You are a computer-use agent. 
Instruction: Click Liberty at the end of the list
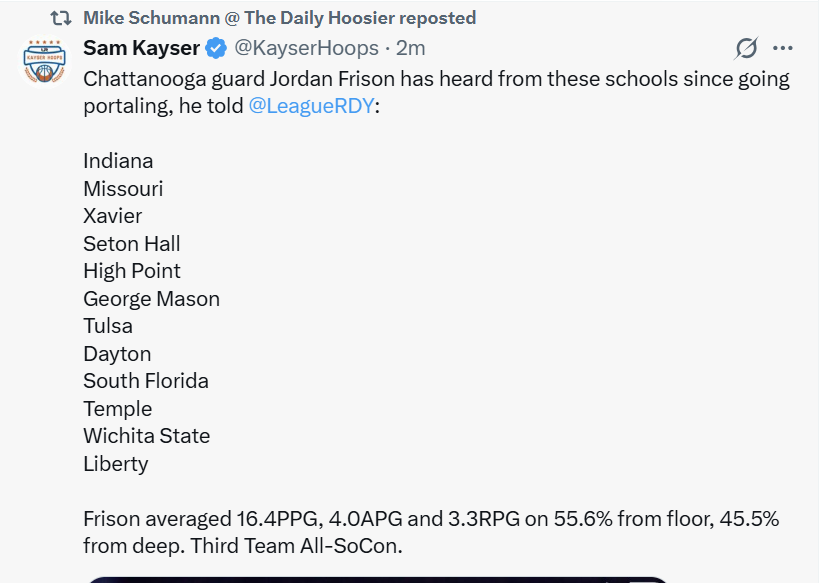pos(115,464)
